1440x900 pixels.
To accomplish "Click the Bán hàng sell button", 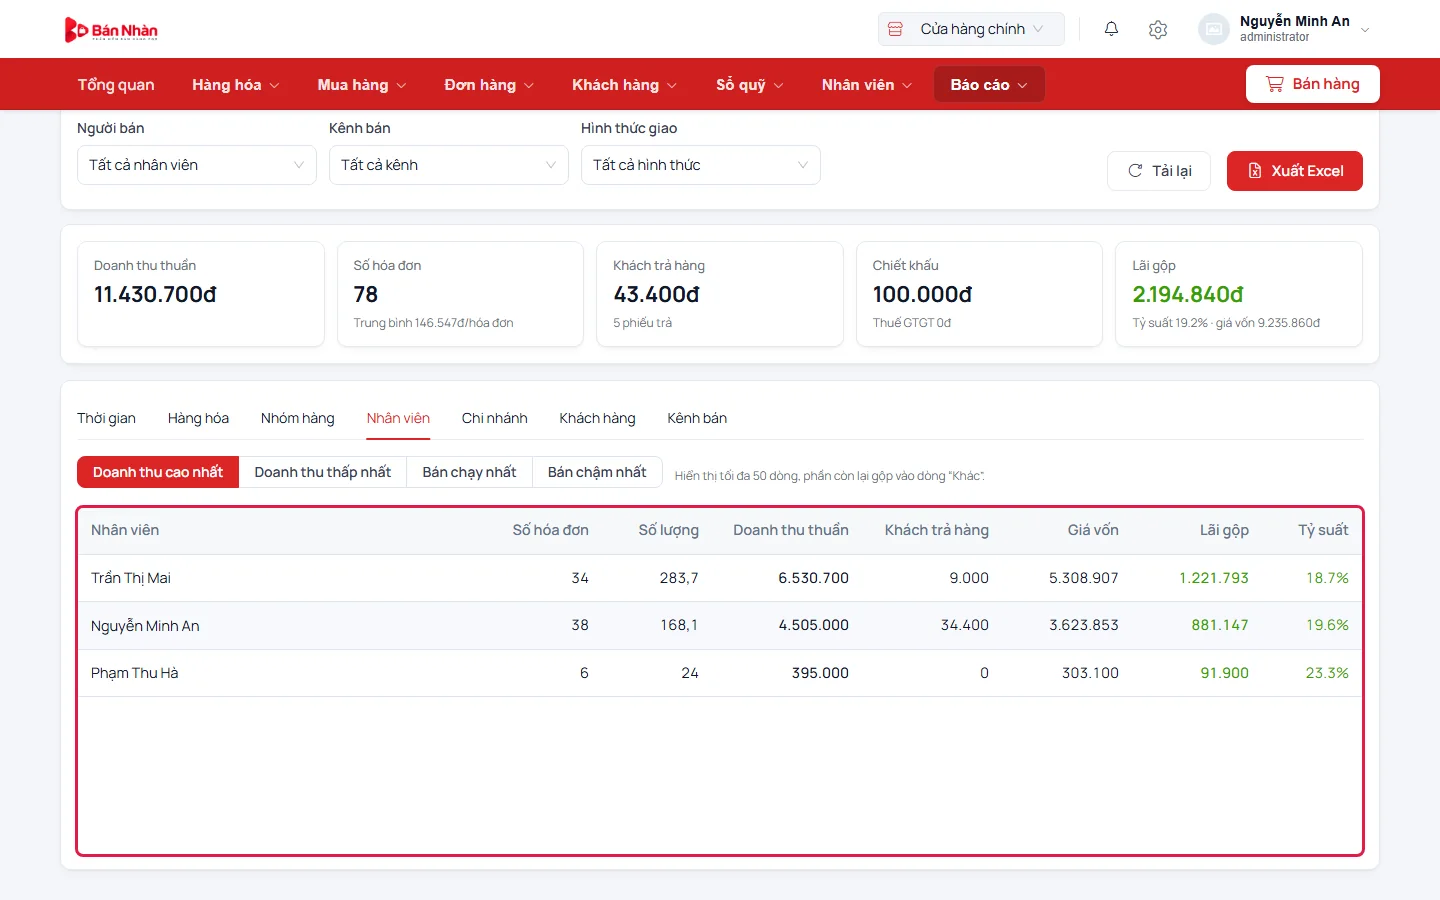I will click(x=1312, y=84).
